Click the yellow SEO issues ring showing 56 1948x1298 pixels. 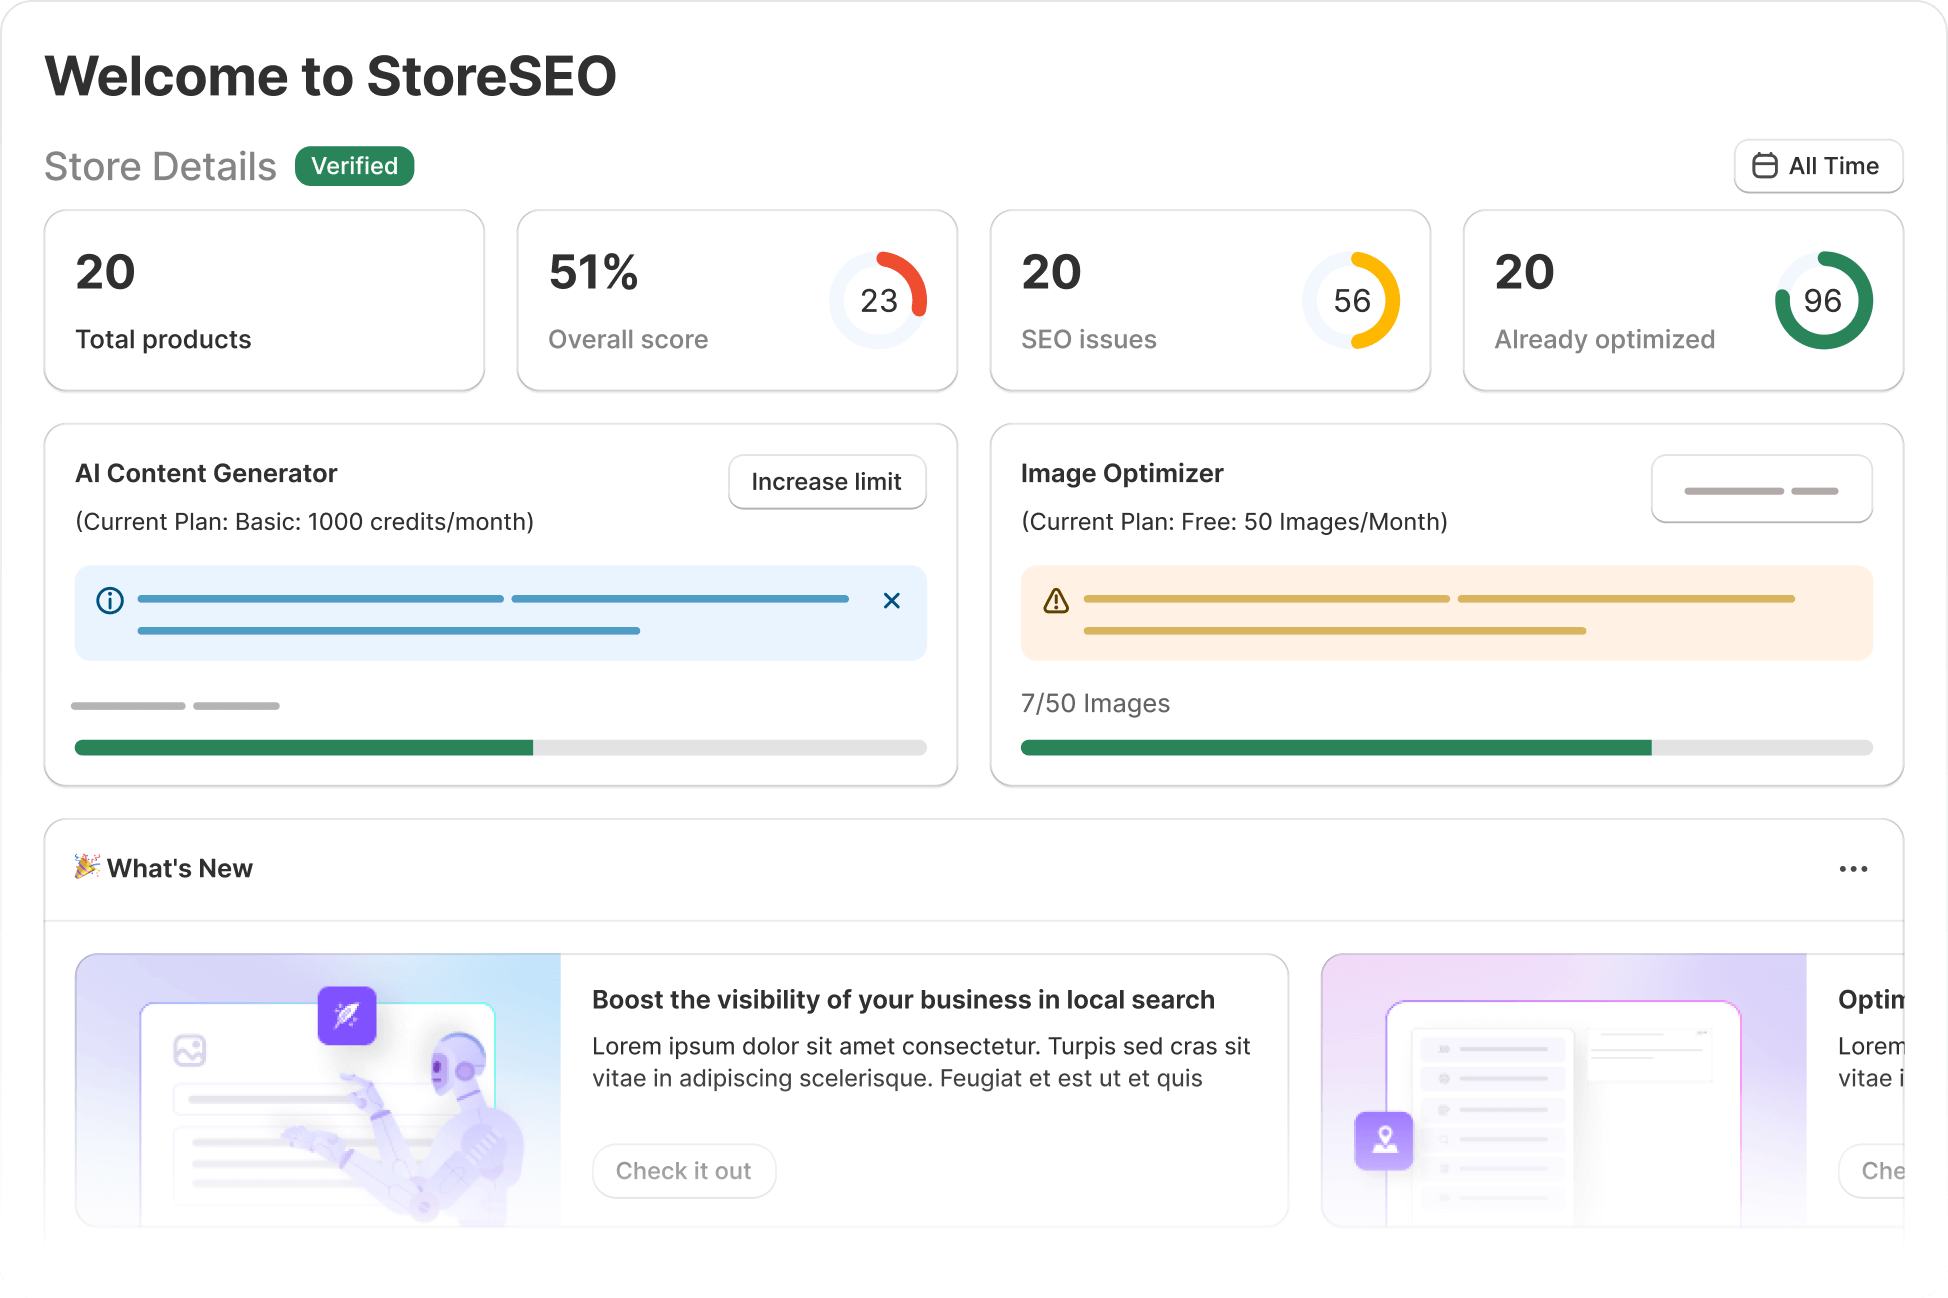1351,300
